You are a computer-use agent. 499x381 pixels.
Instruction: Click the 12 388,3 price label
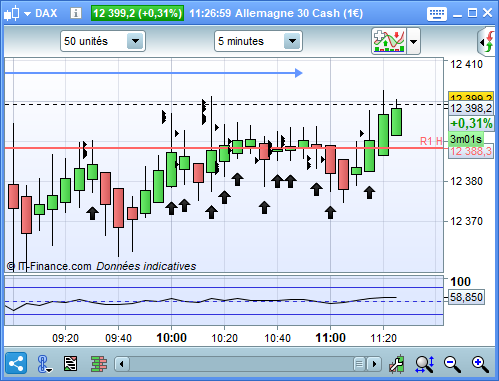471,152
